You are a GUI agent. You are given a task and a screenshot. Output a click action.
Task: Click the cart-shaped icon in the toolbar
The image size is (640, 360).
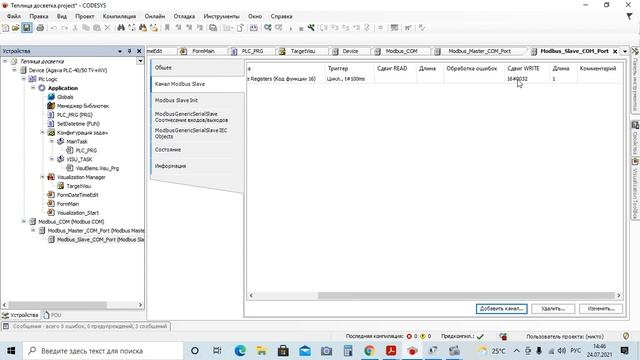click(408, 28)
